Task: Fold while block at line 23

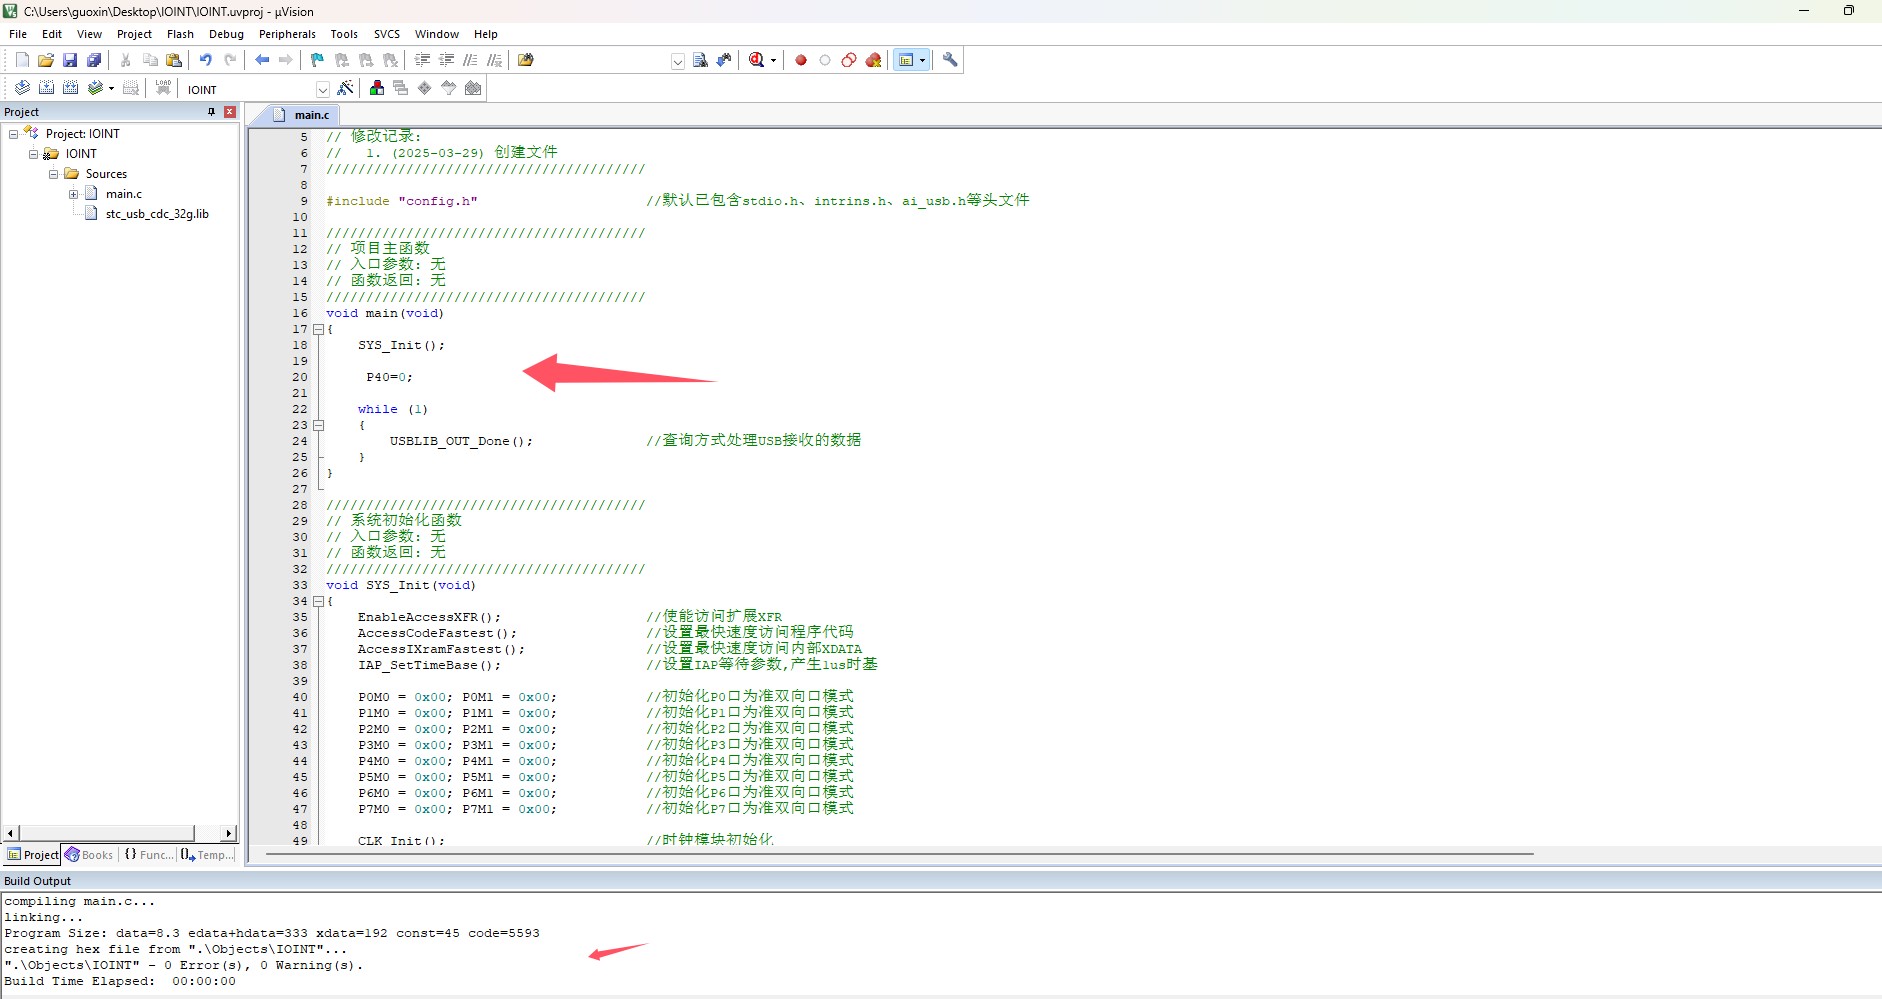Action: coord(318,425)
